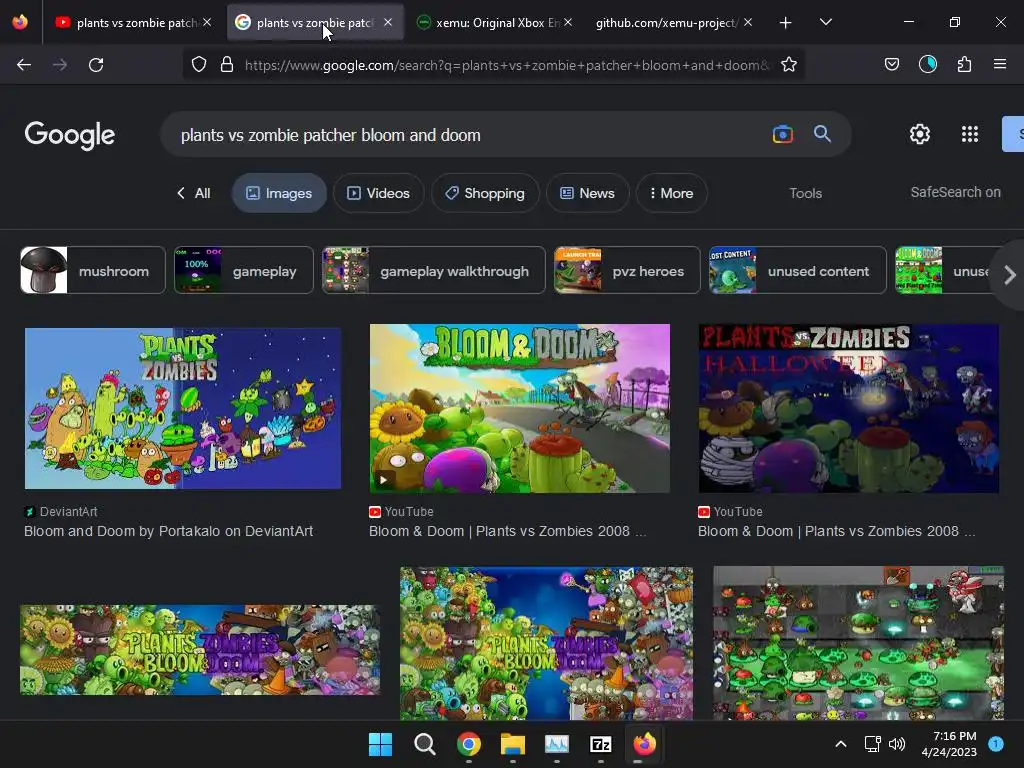Open Bloom and Doom by Portakalo link
This screenshot has height=768, width=1024.
click(x=168, y=532)
